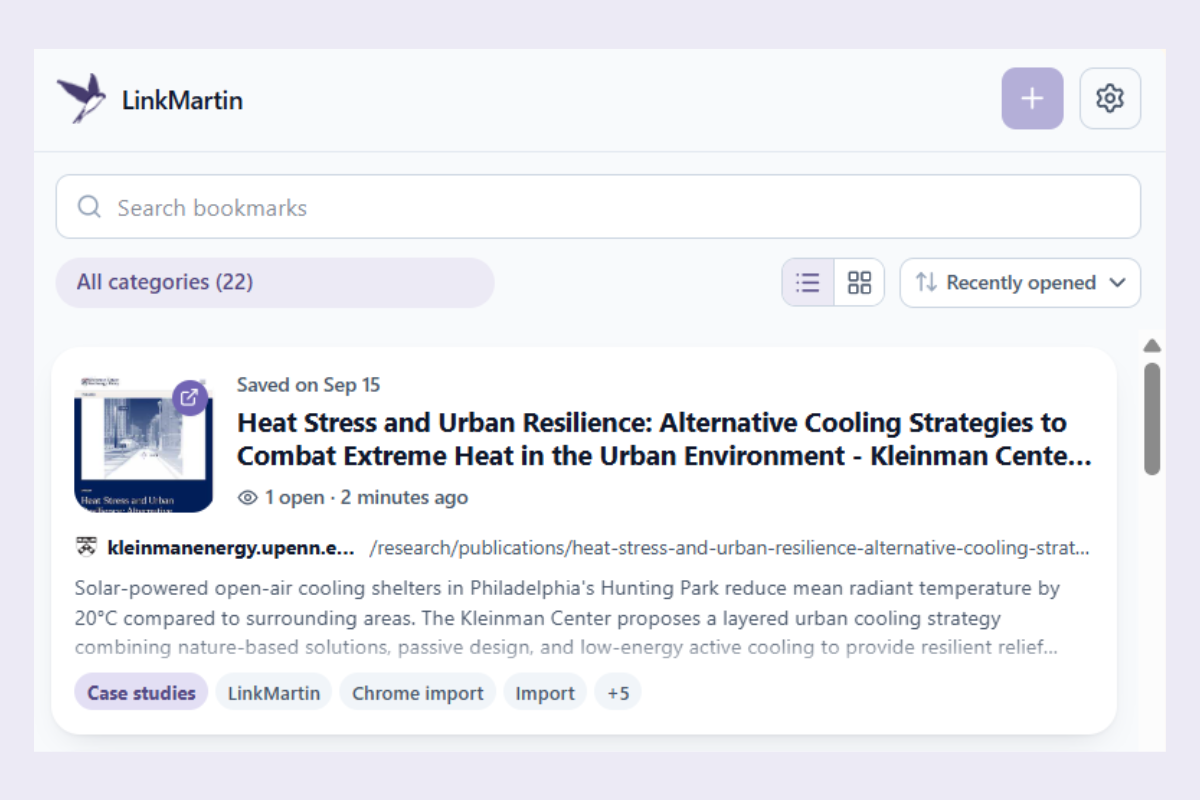Click the '1 open · 2 minutes ago' text

[366, 497]
